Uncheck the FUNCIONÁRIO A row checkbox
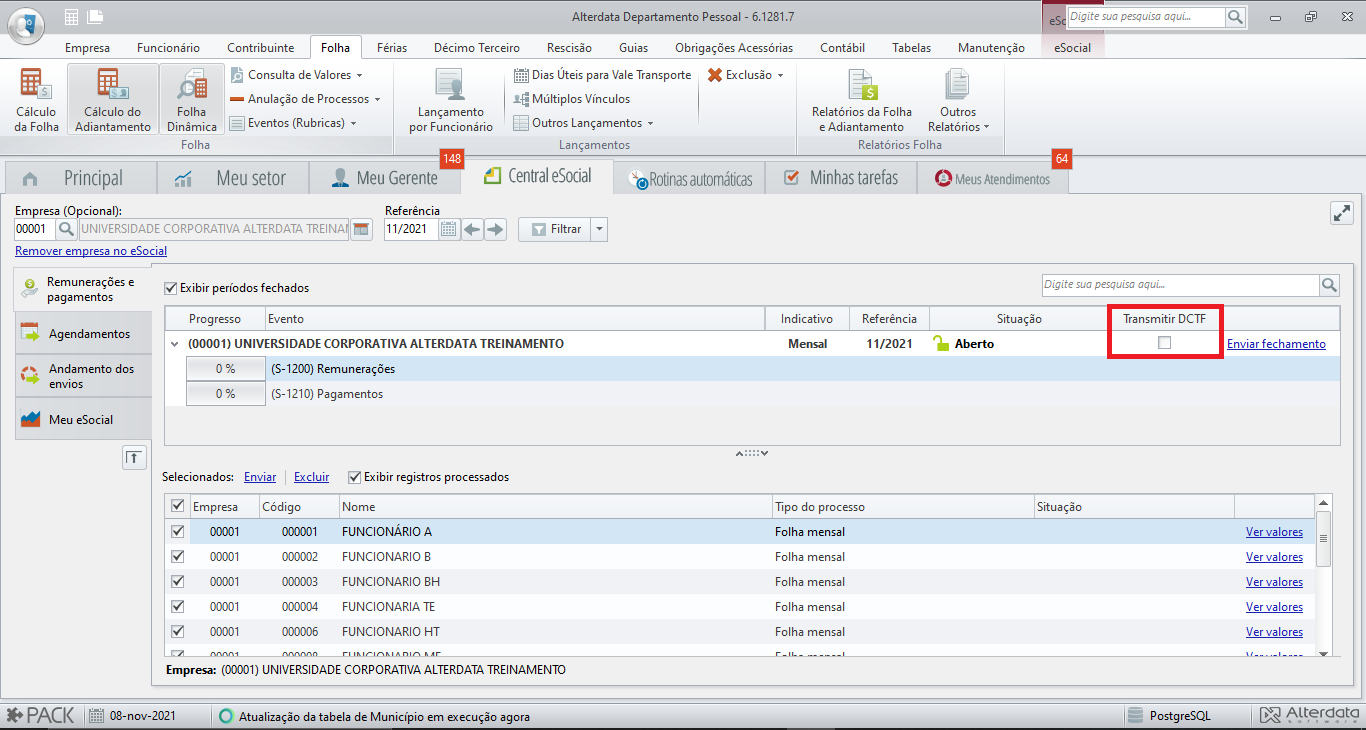Image resolution: width=1366 pixels, height=730 pixels. [x=178, y=531]
